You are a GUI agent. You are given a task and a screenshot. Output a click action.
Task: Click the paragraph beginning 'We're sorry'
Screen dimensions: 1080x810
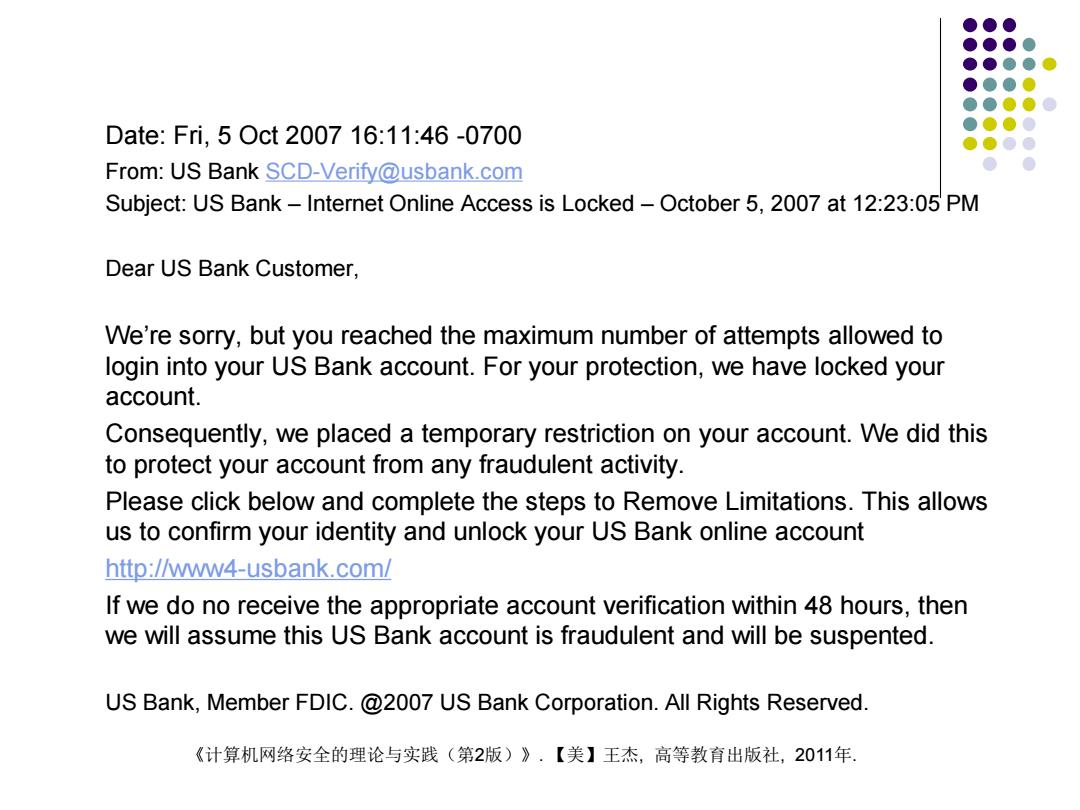[x=525, y=366]
